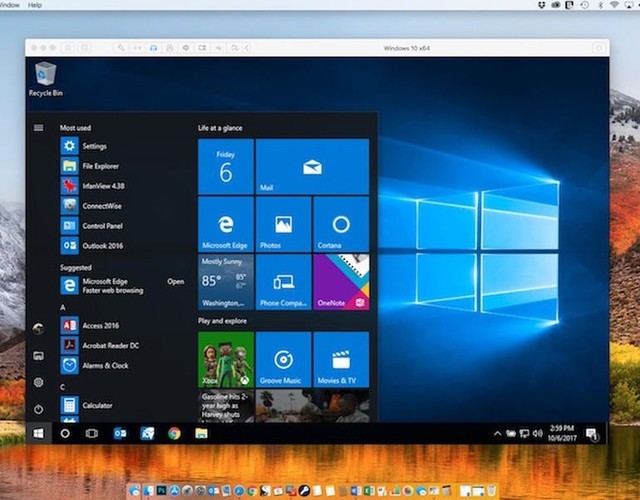Screen dimensions: 640x500
Task: Click the network tray icon
Action: (x=524, y=433)
